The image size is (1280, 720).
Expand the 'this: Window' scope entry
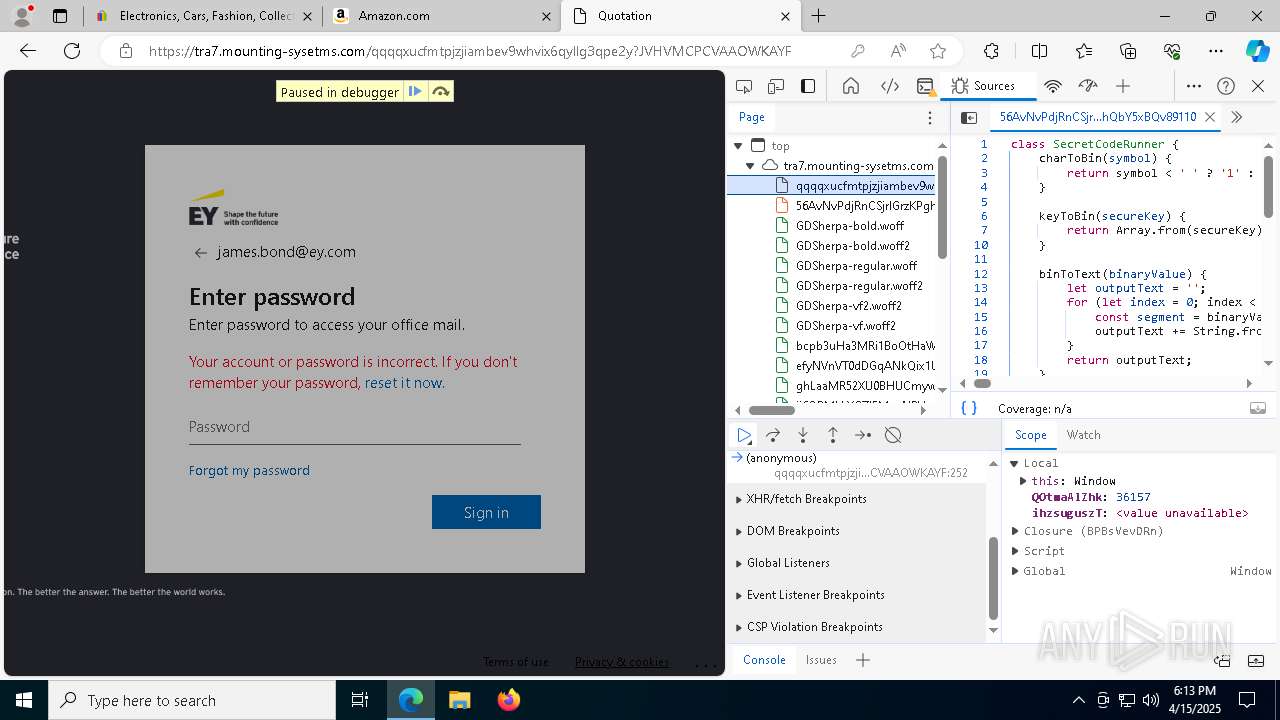1023,481
